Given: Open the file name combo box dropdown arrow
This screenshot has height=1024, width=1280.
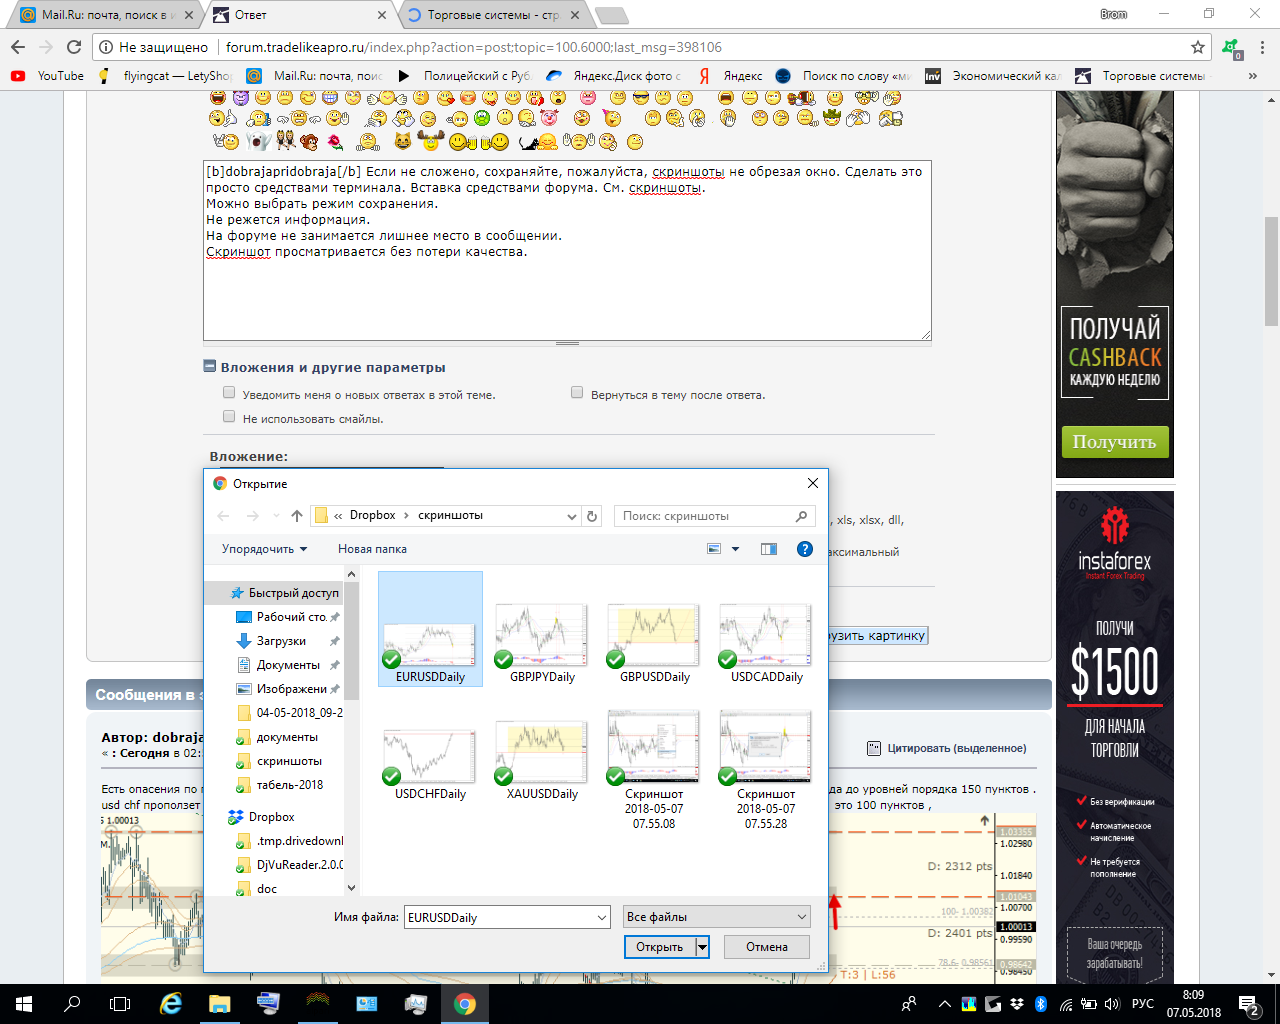Looking at the screenshot, I should coord(602,917).
